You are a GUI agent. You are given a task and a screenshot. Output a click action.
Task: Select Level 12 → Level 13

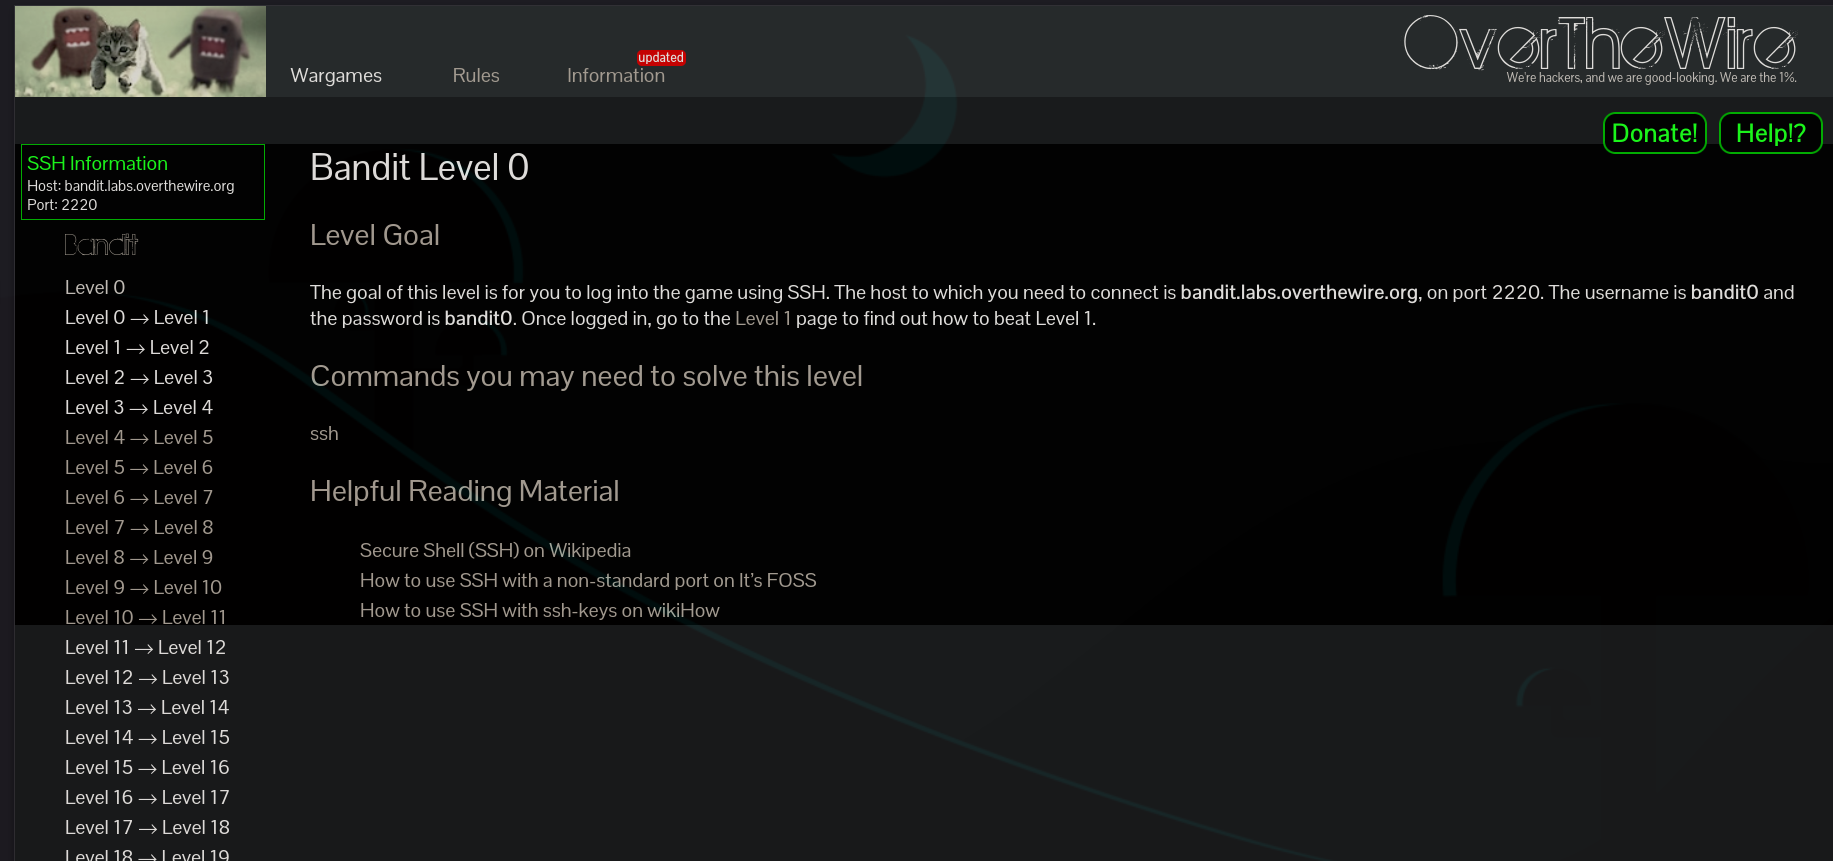tap(147, 678)
